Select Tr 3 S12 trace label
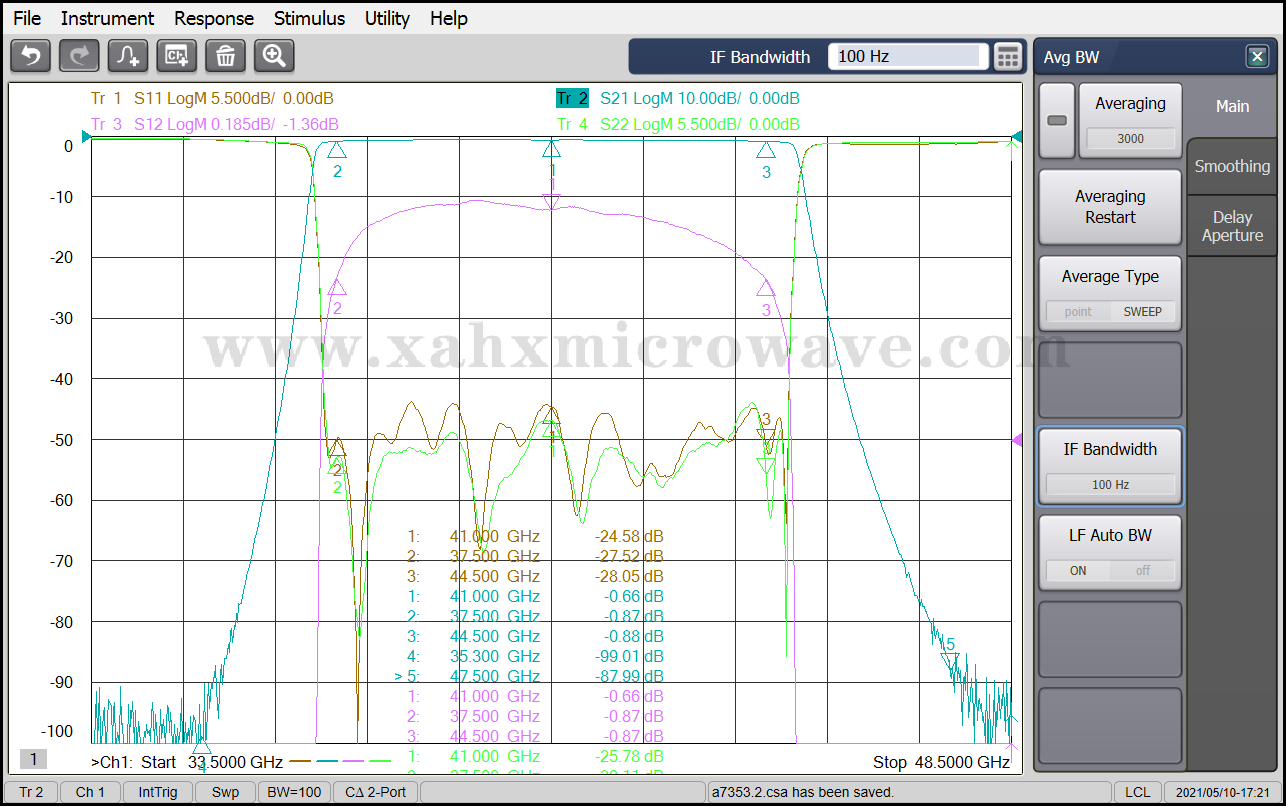The width and height of the screenshot is (1286, 806). coord(214,124)
